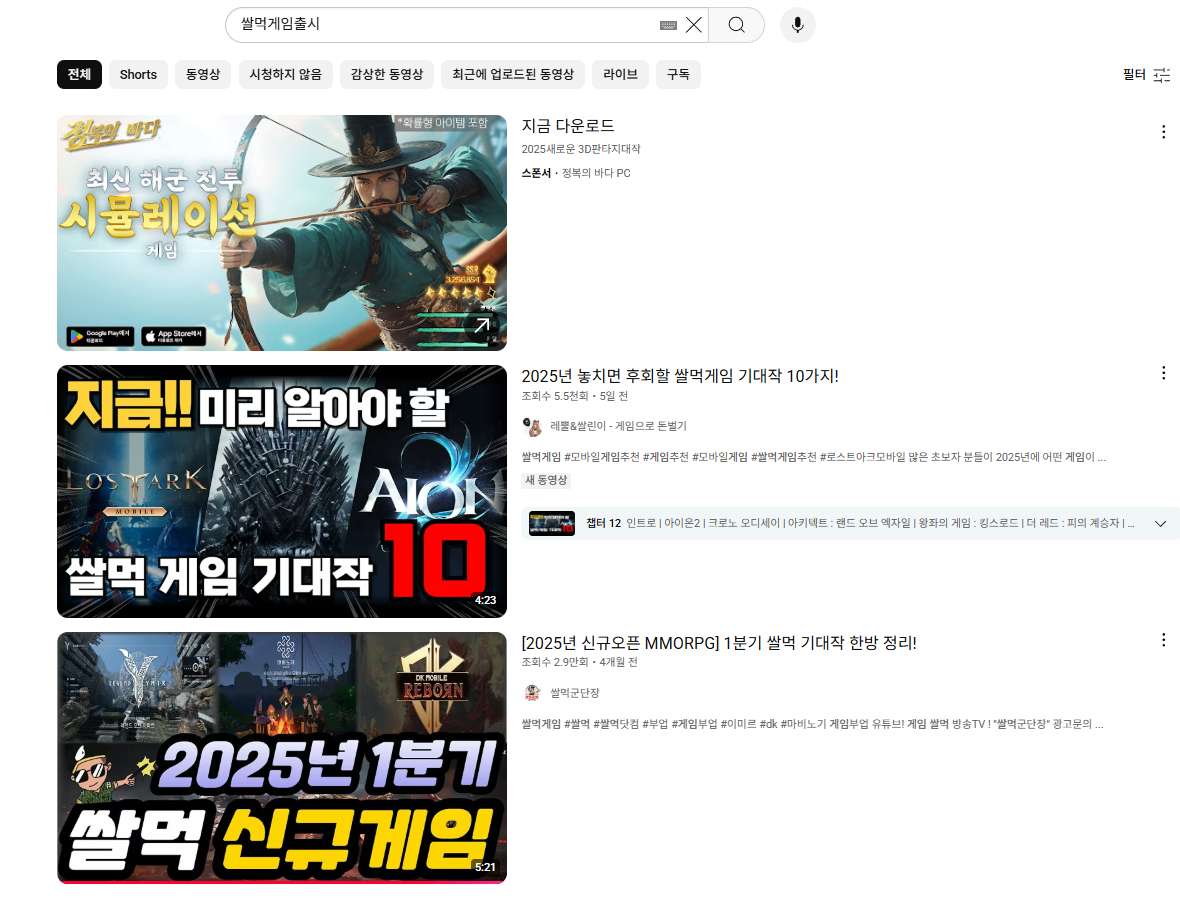Expand the 챕터 12 chapters list chevron
The height and width of the screenshot is (899, 1180).
pos(1160,524)
